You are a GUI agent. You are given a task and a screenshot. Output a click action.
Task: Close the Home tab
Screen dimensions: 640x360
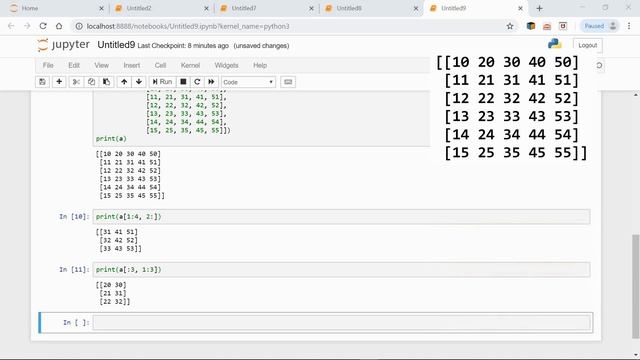[x=102, y=8]
